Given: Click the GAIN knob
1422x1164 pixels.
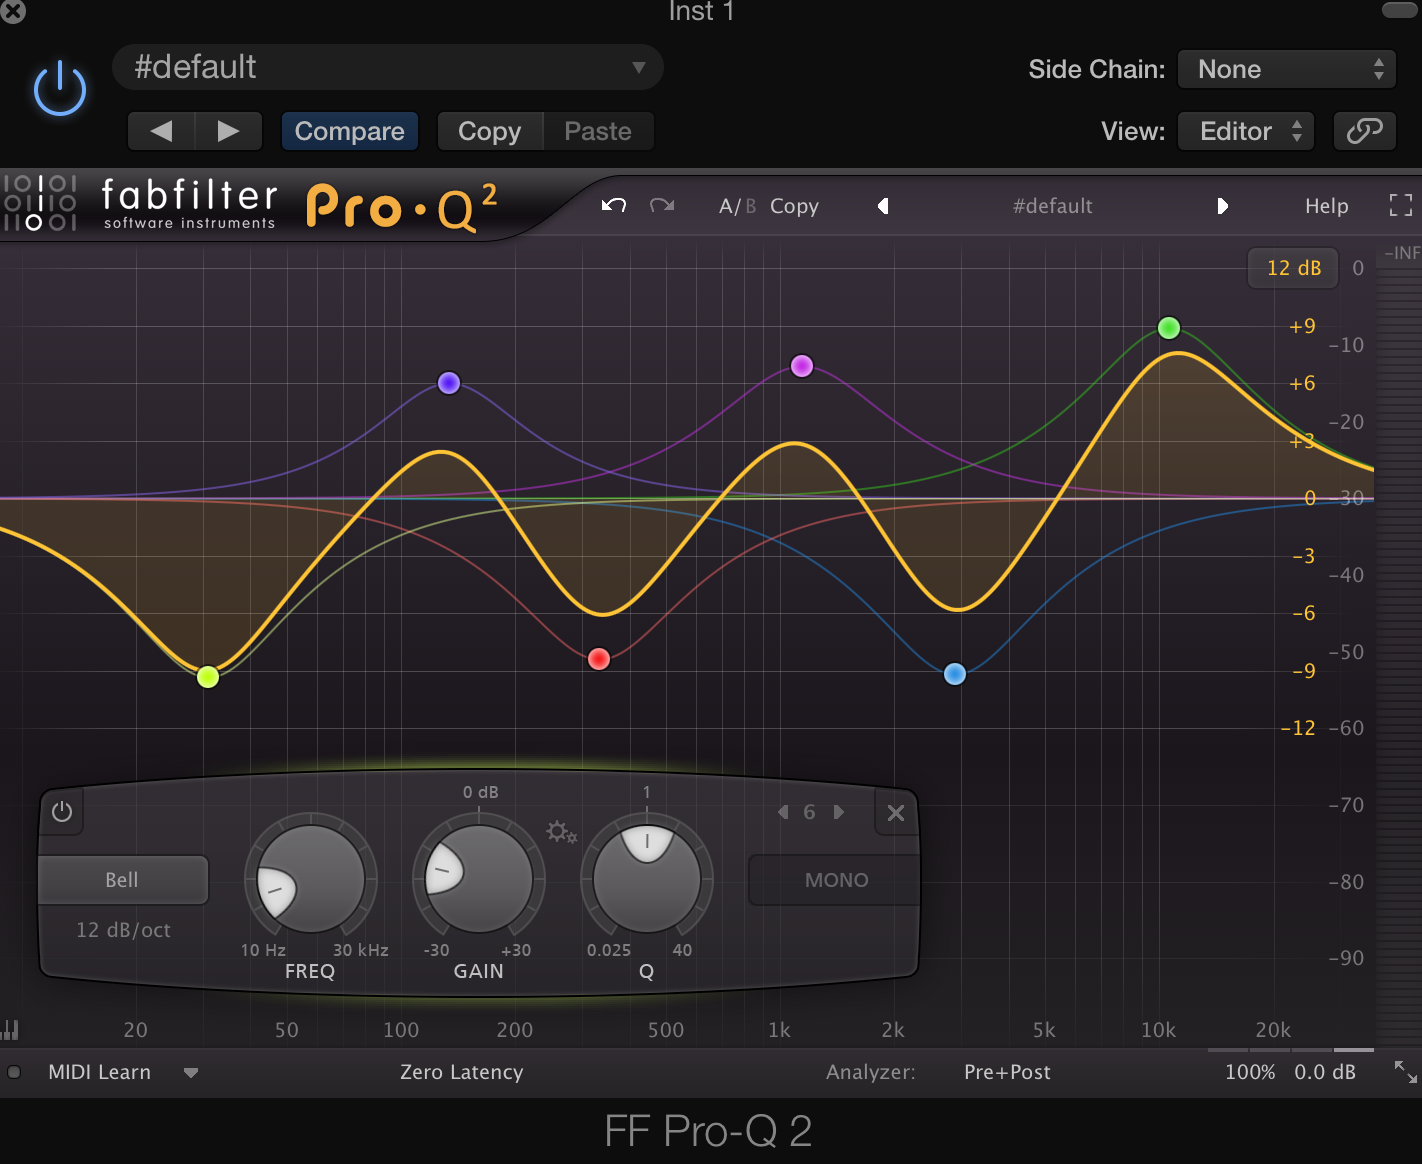Looking at the screenshot, I should click(479, 879).
